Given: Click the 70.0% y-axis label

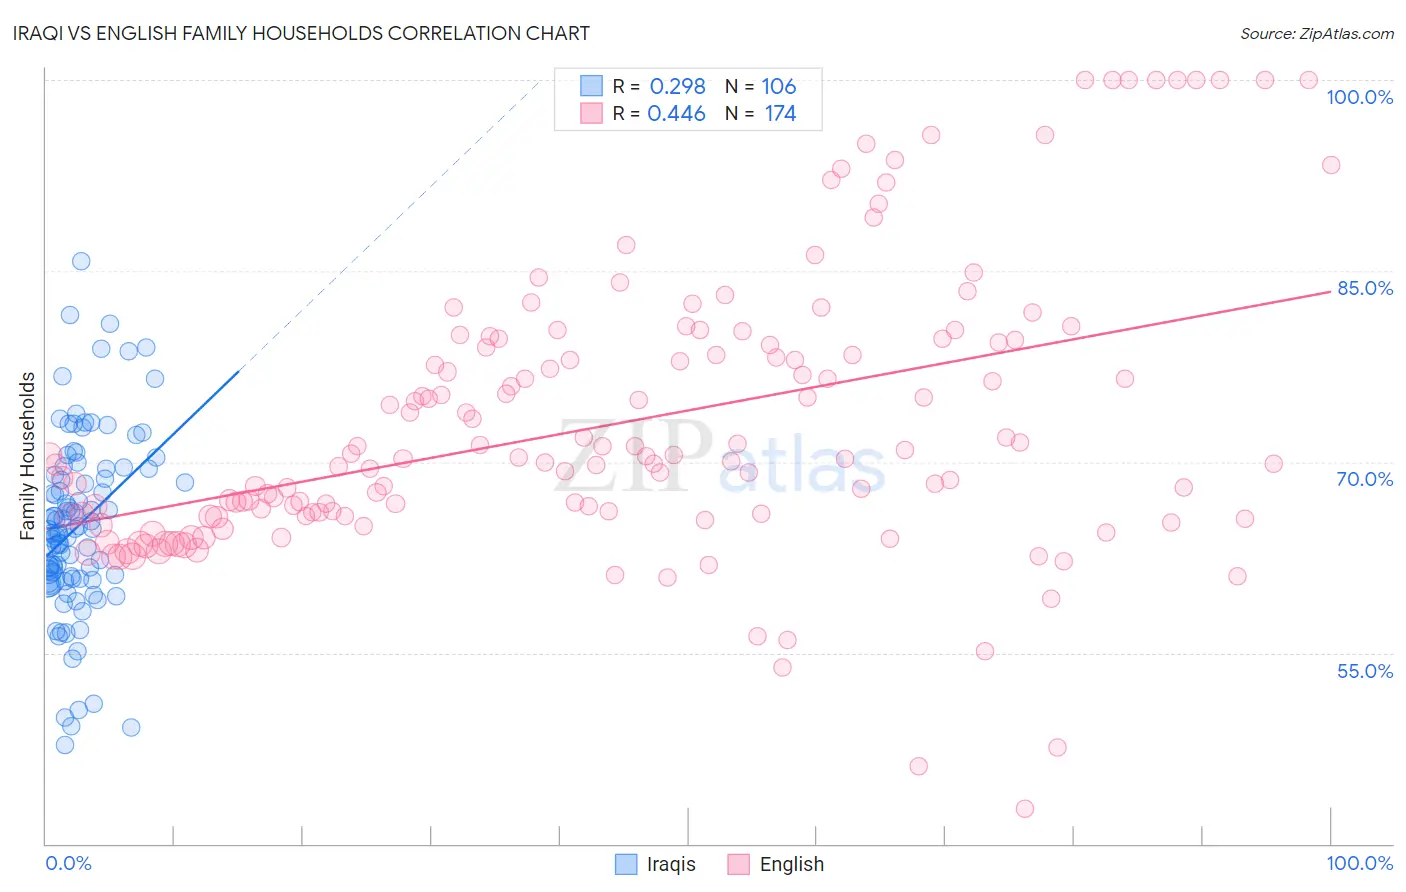Looking at the screenshot, I should pyautogui.click(x=1365, y=479).
